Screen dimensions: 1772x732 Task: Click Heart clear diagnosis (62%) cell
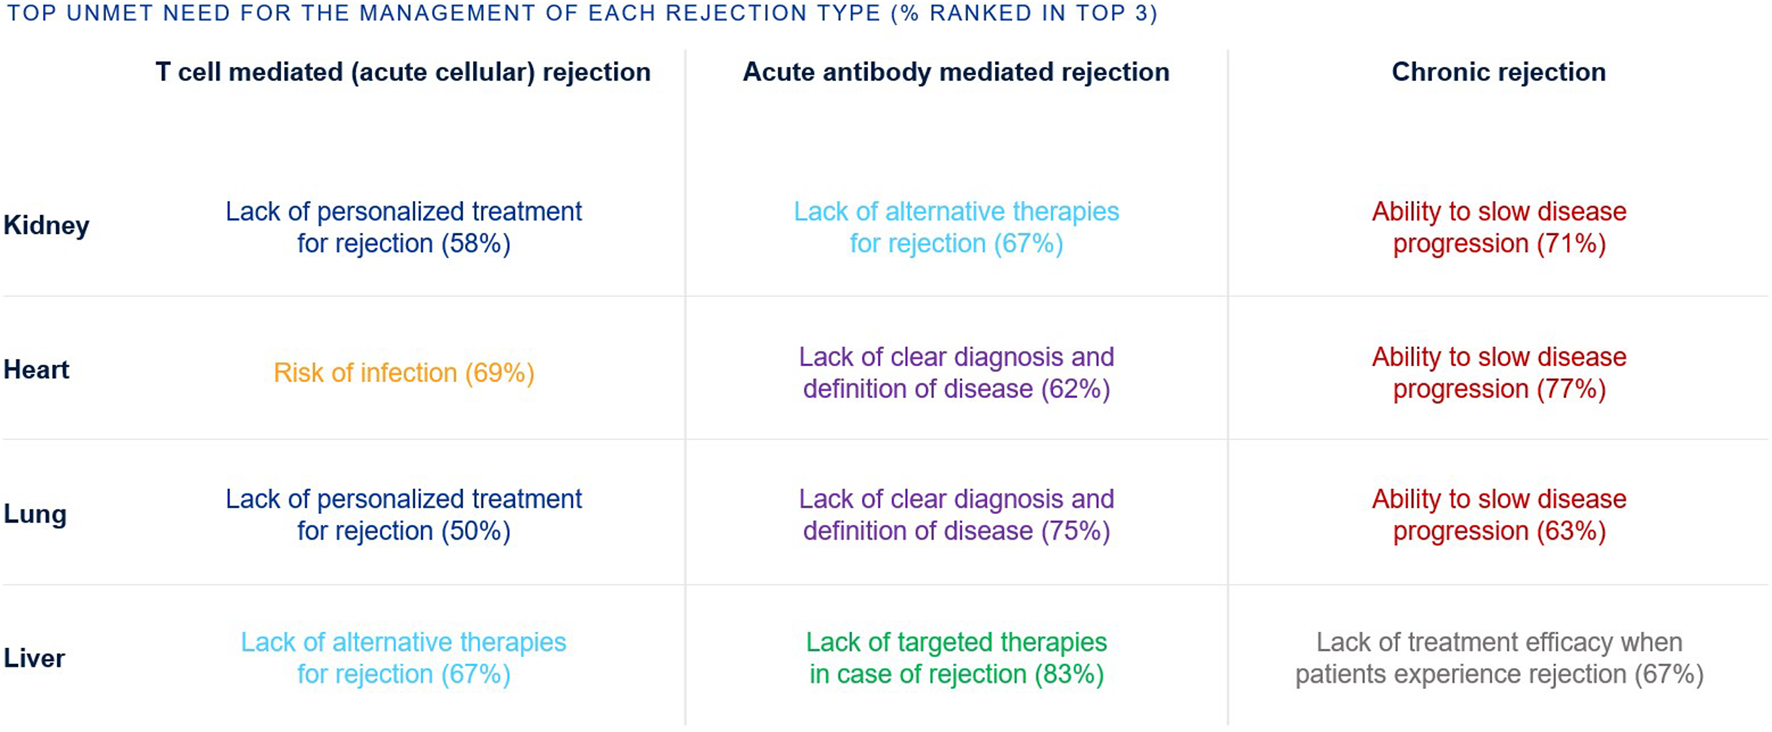[956, 373]
